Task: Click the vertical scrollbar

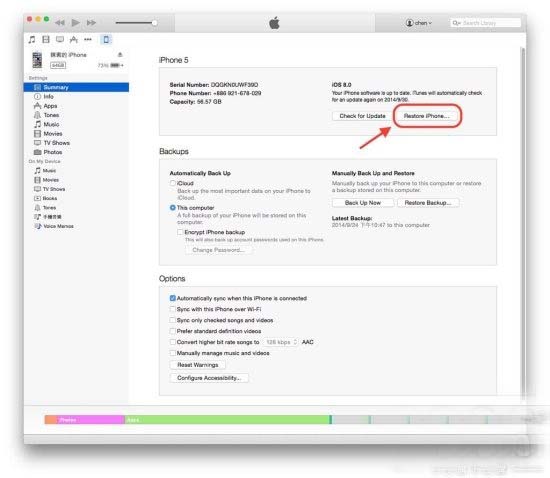Action: tap(523, 224)
